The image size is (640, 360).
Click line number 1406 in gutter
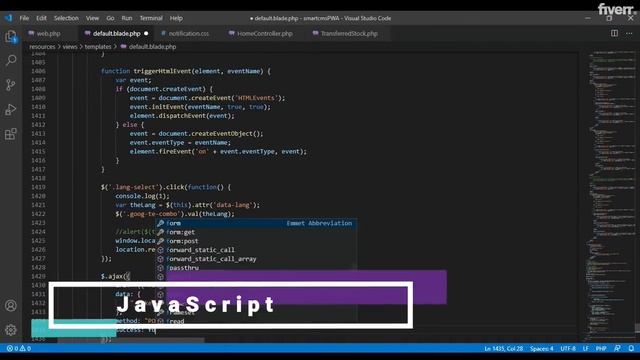[x=38, y=71]
